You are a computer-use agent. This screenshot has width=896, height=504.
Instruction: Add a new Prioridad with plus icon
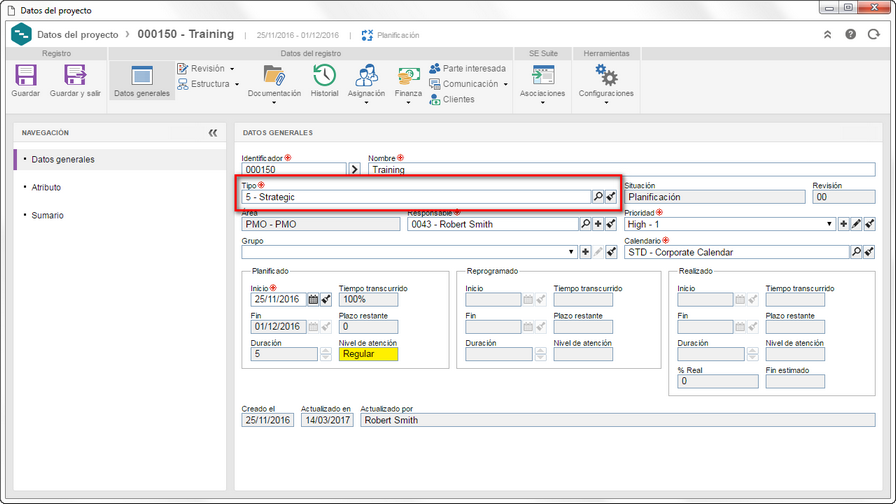click(x=843, y=224)
